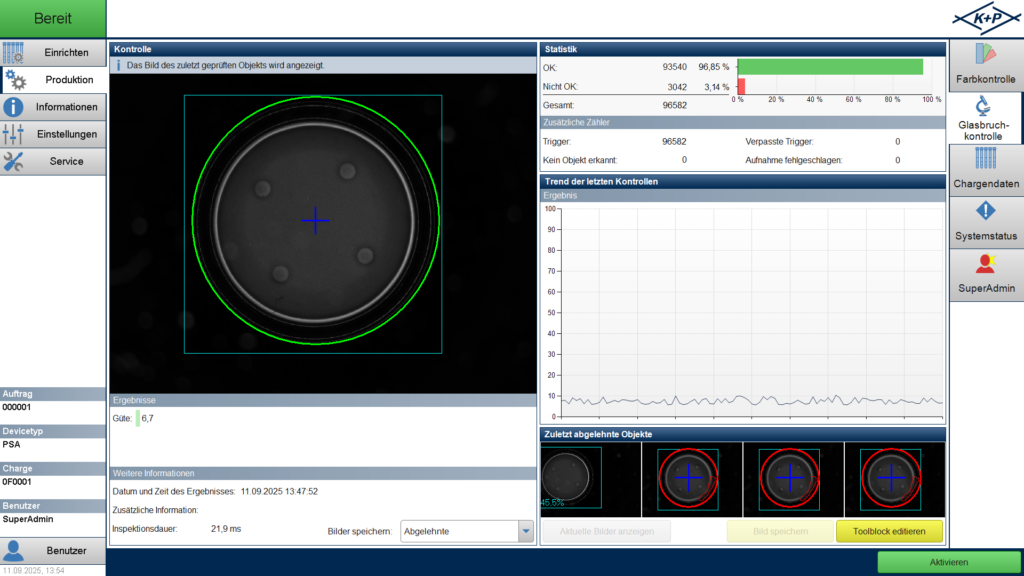The height and width of the screenshot is (576, 1024).
Task: Click the result timestamp 11.09.2025 13:47:52
Action: tap(280, 492)
